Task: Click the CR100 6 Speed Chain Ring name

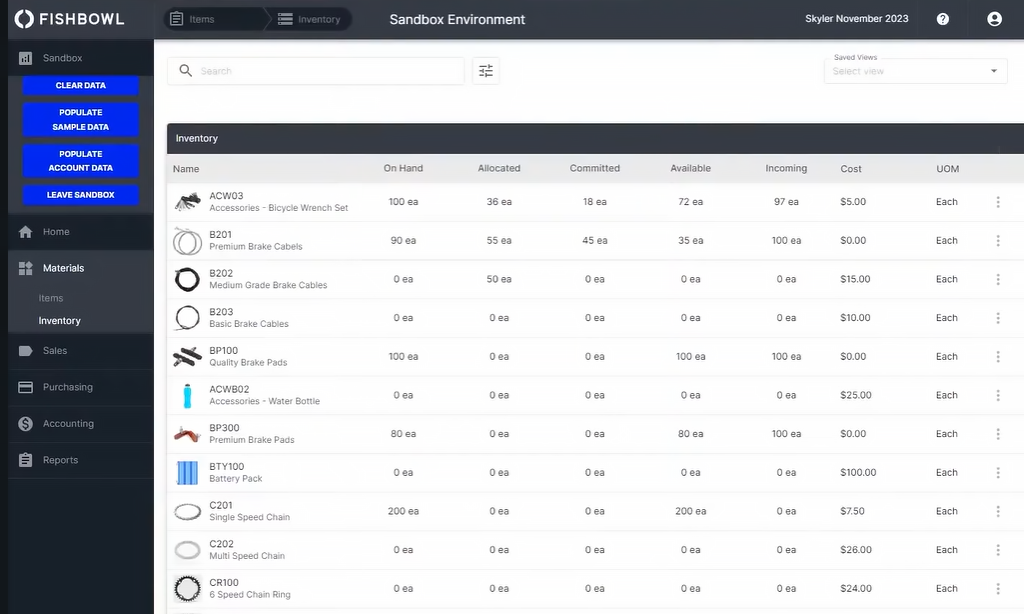Action: pyautogui.click(x=249, y=589)
